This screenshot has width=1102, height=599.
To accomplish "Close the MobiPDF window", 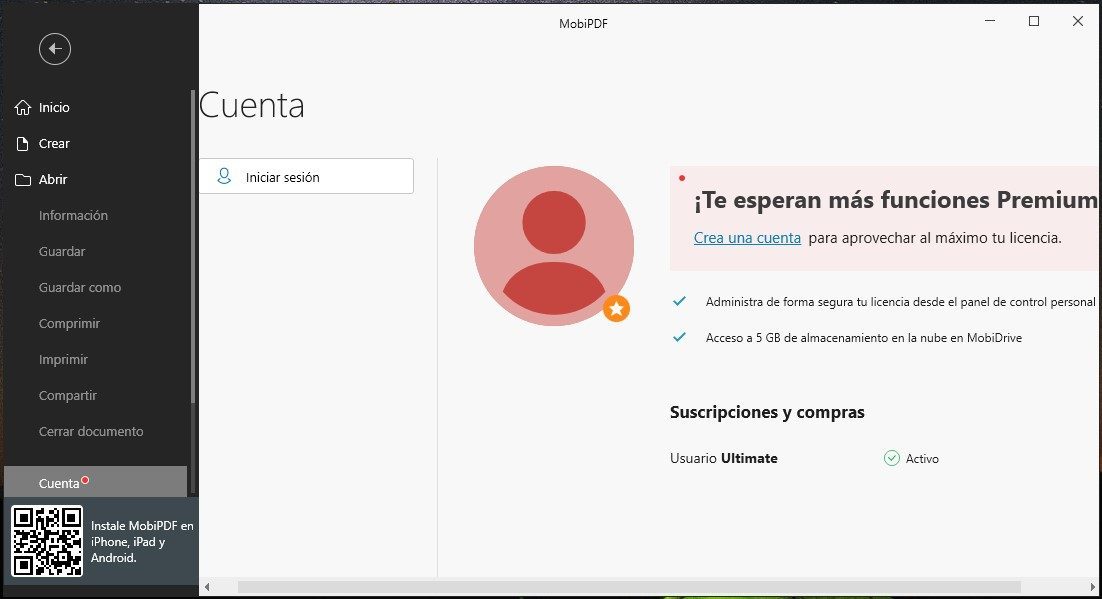I will click(x=1077, y=21).
